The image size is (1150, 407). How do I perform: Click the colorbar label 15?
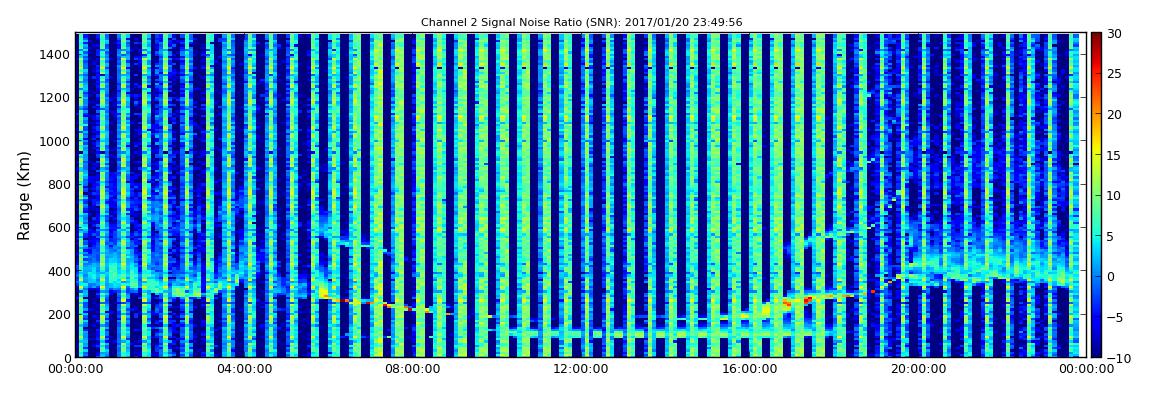pyautogui.click(x=1115, y=155)
